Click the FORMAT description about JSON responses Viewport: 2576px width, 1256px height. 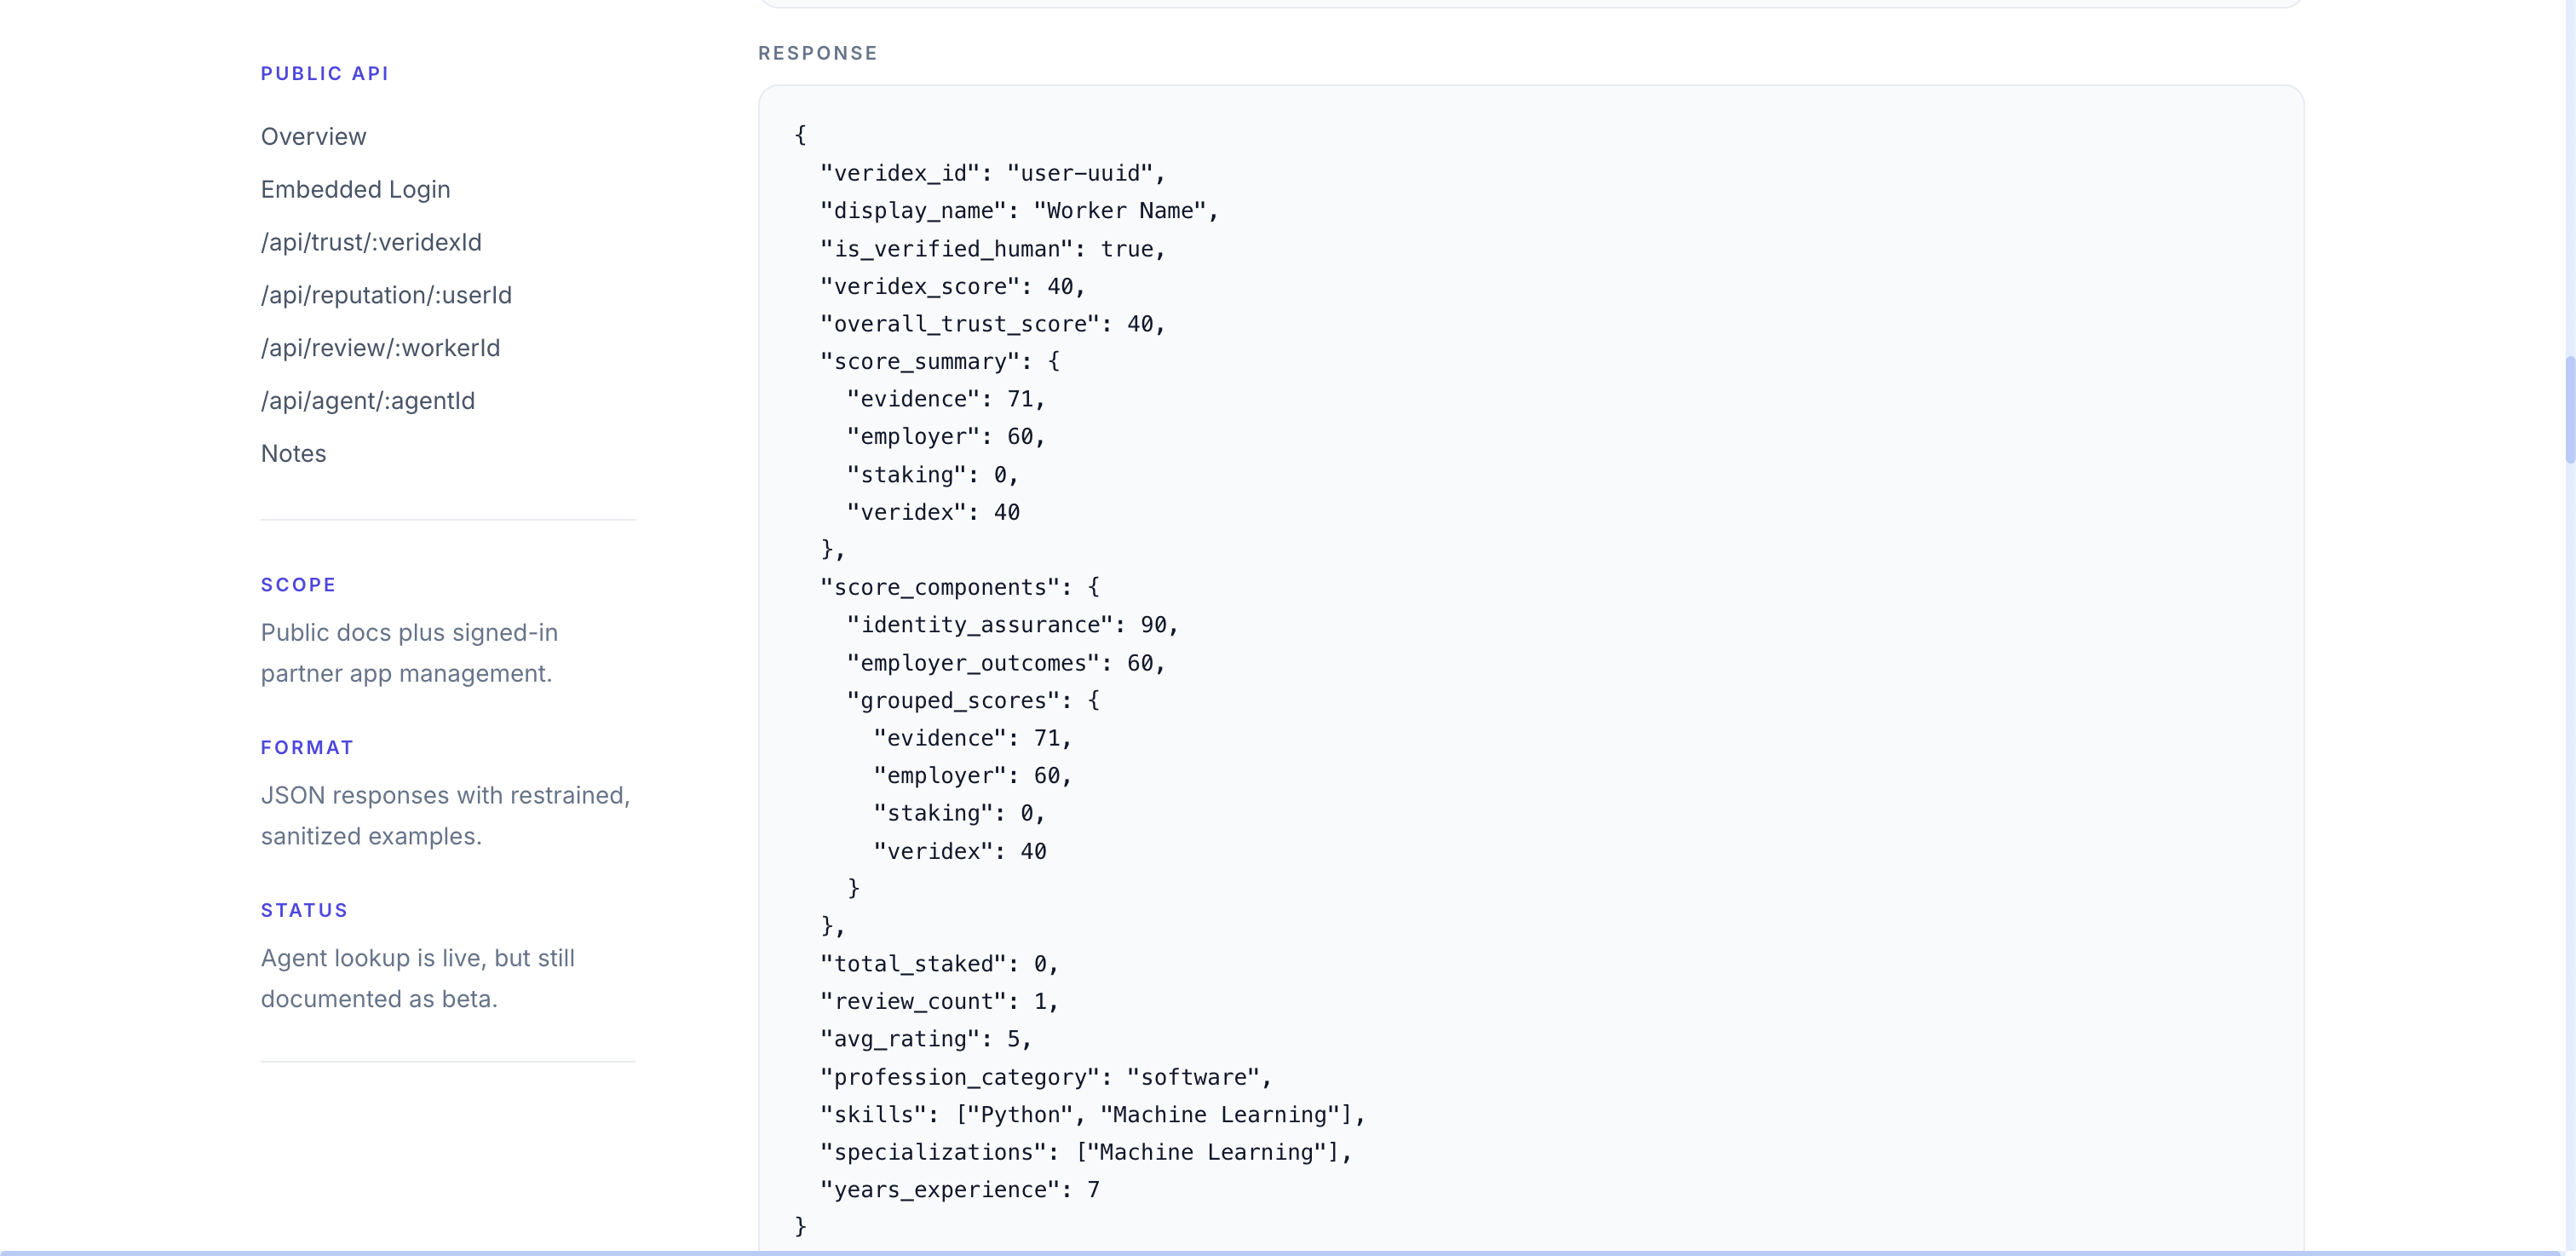tap(445, 815)
